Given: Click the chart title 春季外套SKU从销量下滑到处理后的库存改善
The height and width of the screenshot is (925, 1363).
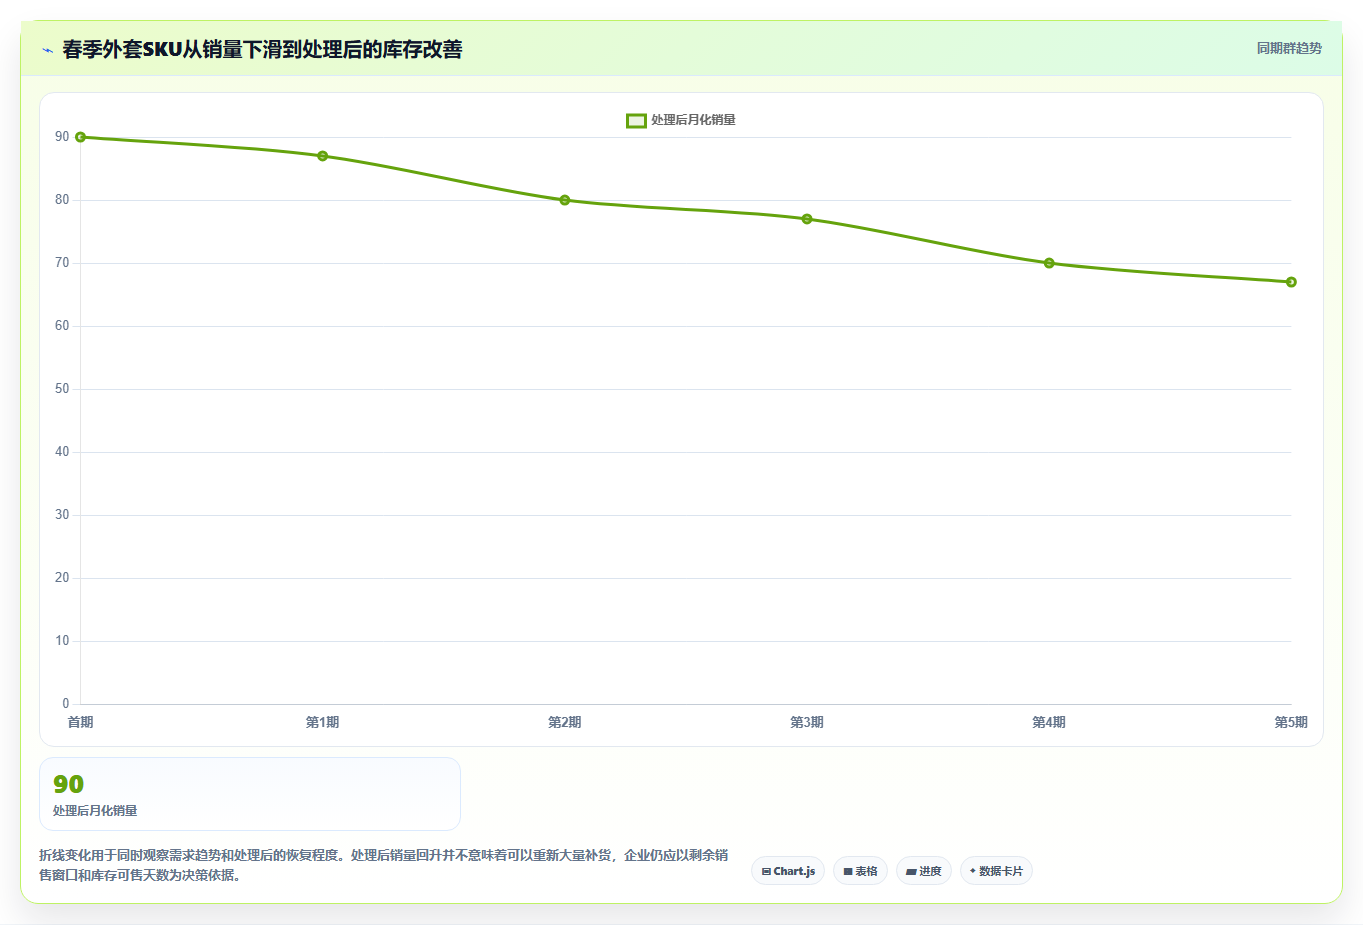Looking at the screenshot, I should pyautogui.click(x=262, y=50).
